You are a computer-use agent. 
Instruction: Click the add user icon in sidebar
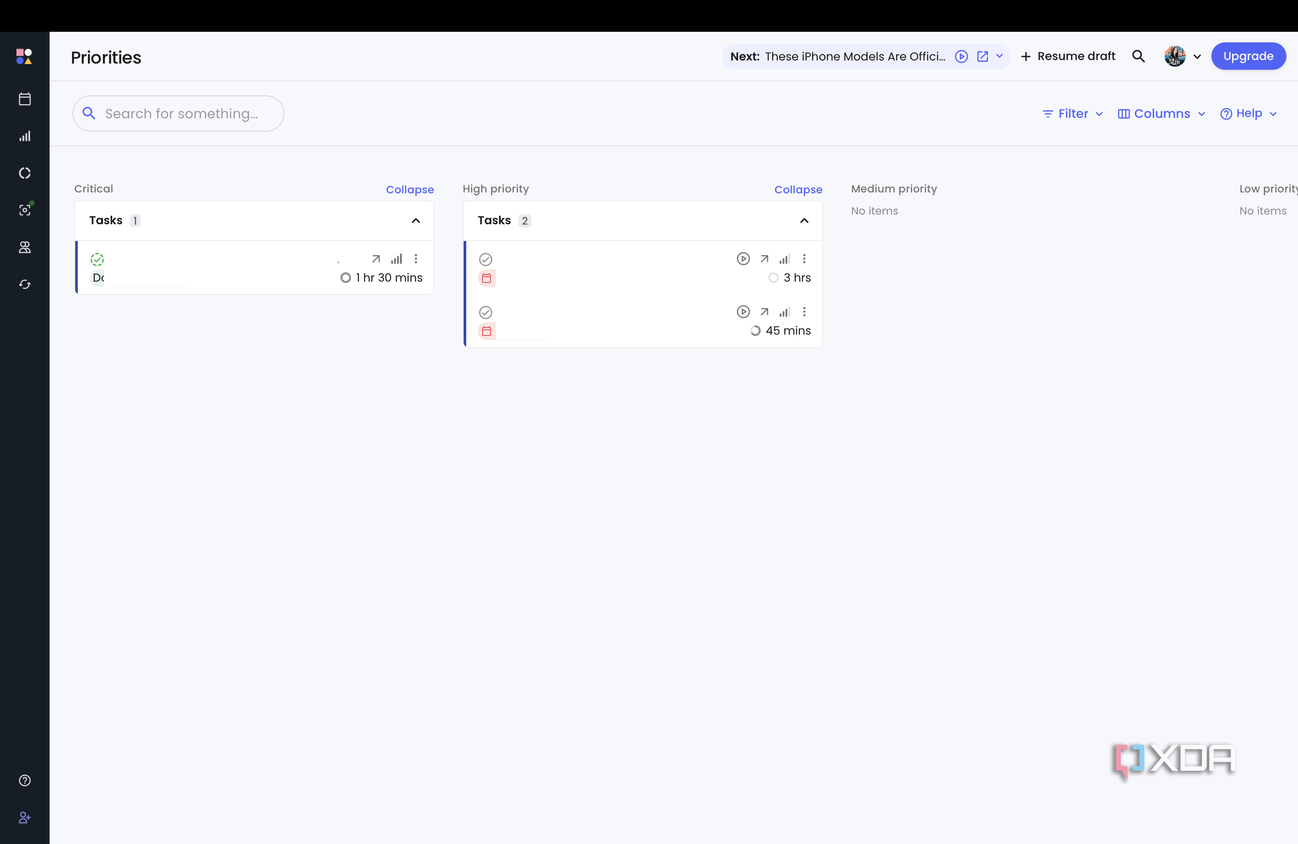click(x=25, y=817)
